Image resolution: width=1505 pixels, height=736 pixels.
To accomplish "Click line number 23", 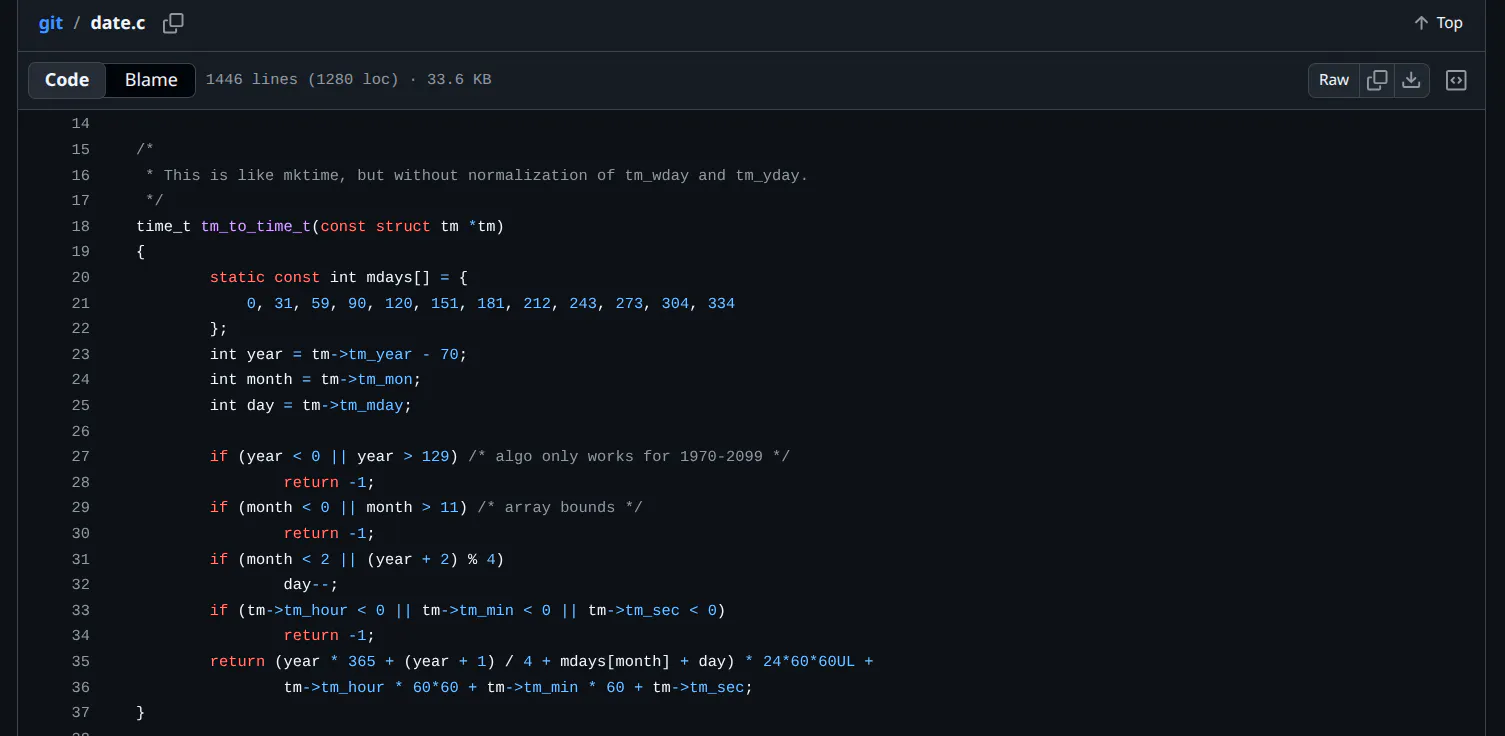I will [x=80, y=355].
